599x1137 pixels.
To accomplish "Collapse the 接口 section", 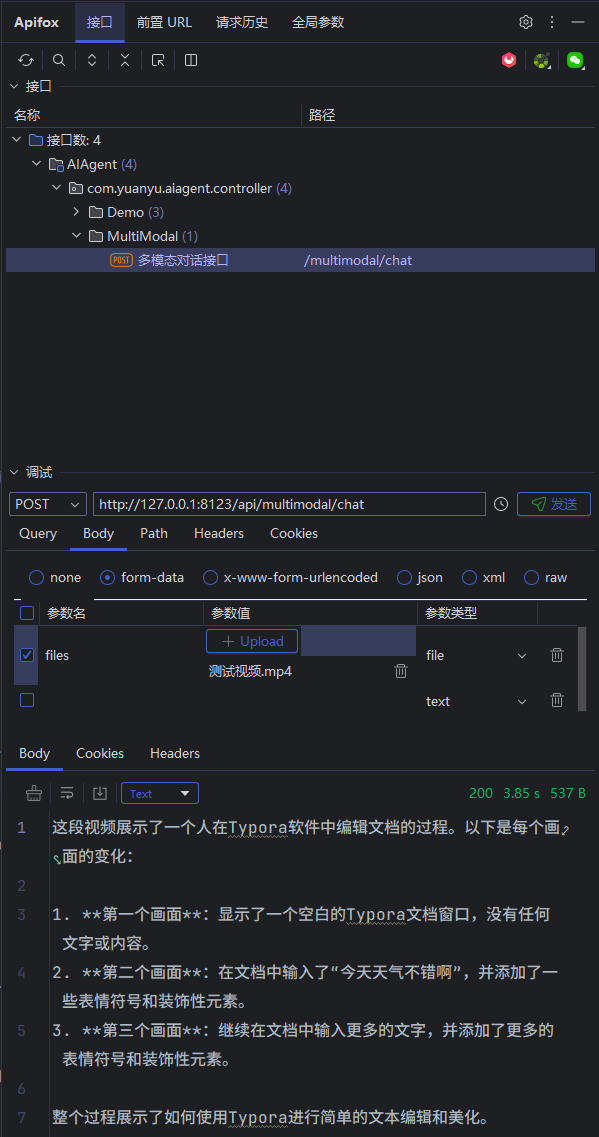I will pyautogui.click(x=15, y=86).
